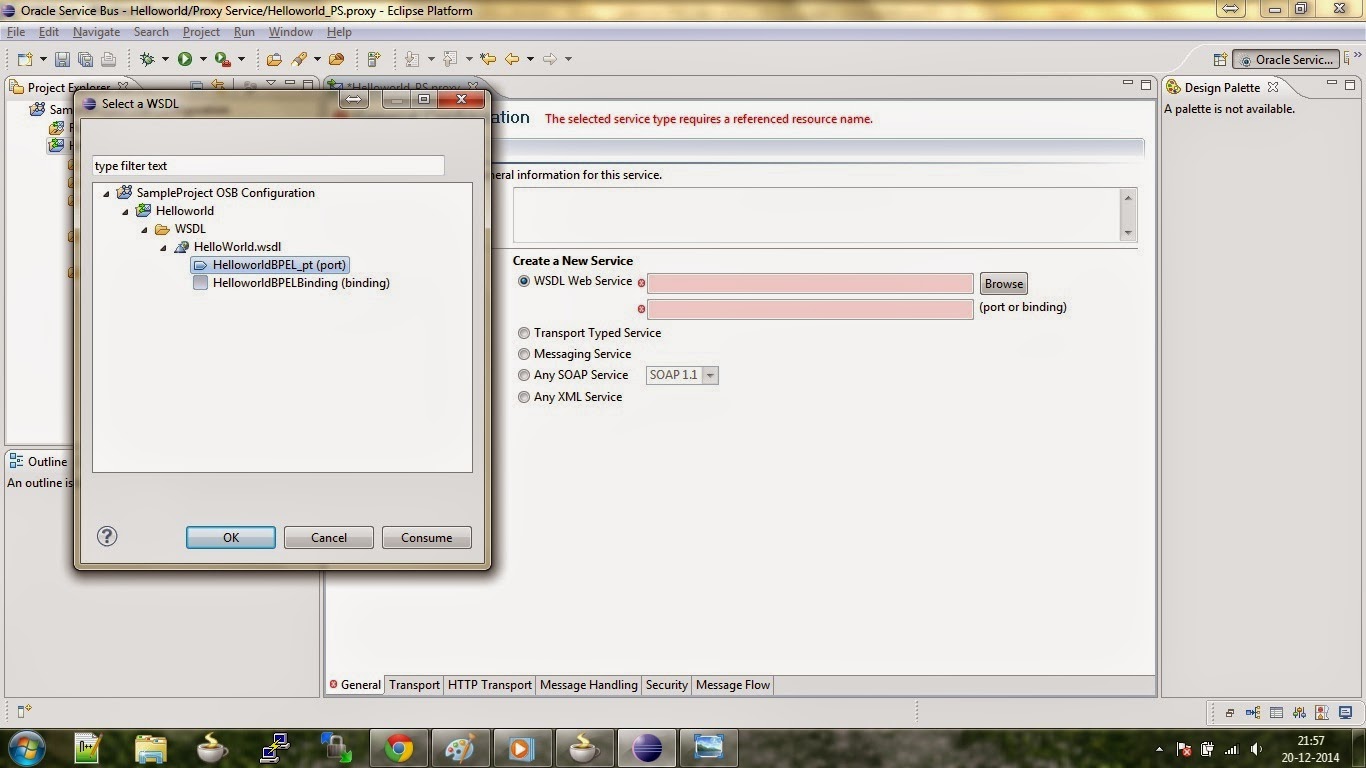
Task: Launch Debug with the bug icon
Action: point(147,60)
